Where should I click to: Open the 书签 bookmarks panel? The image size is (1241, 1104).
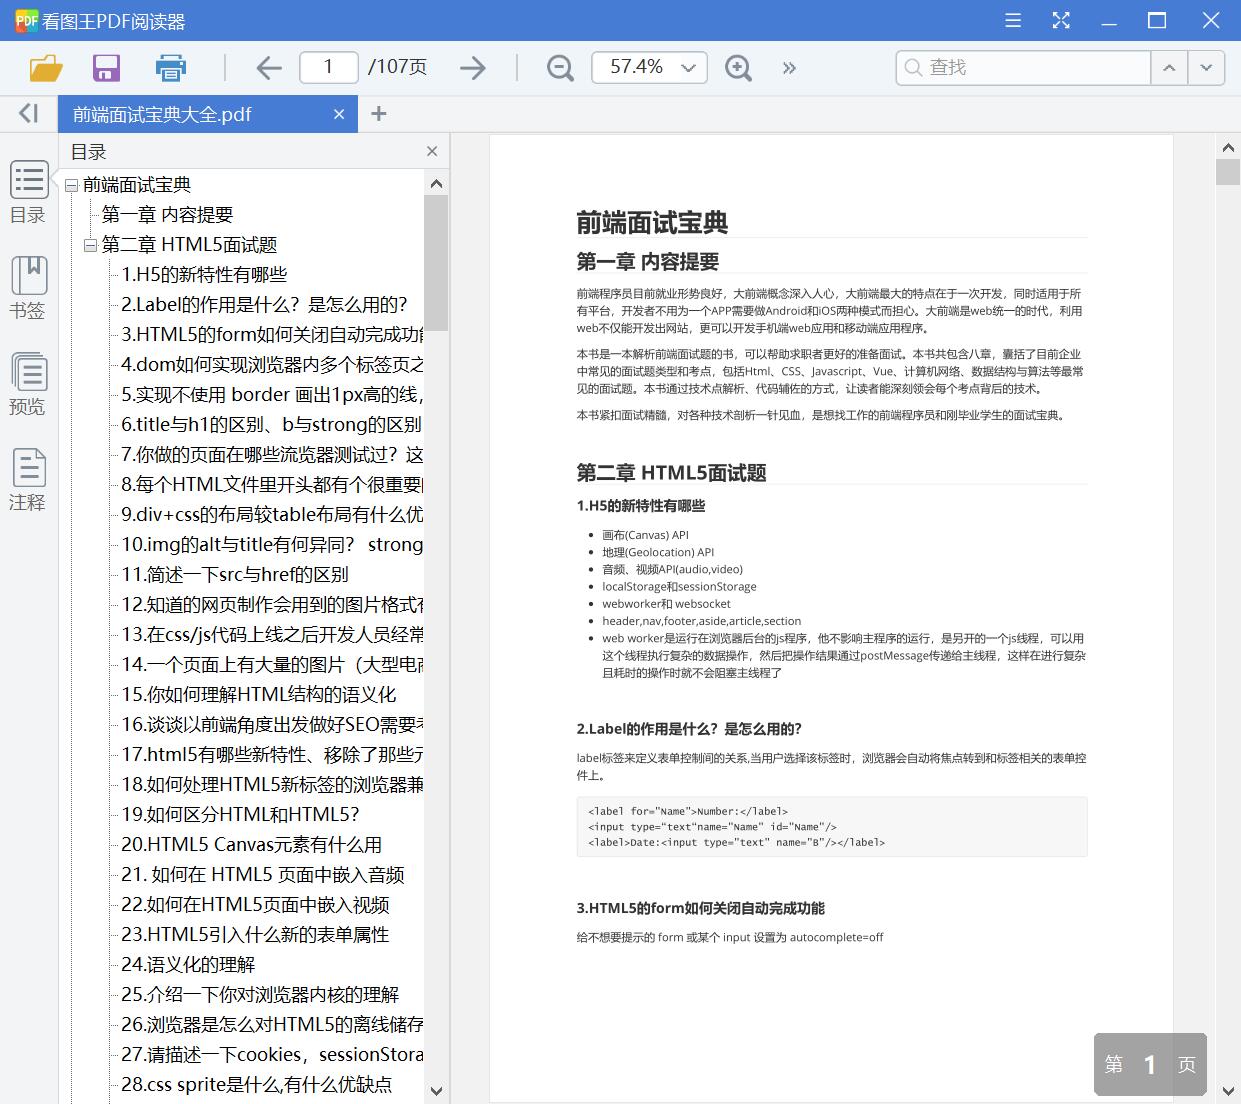[x=28, y=288]
